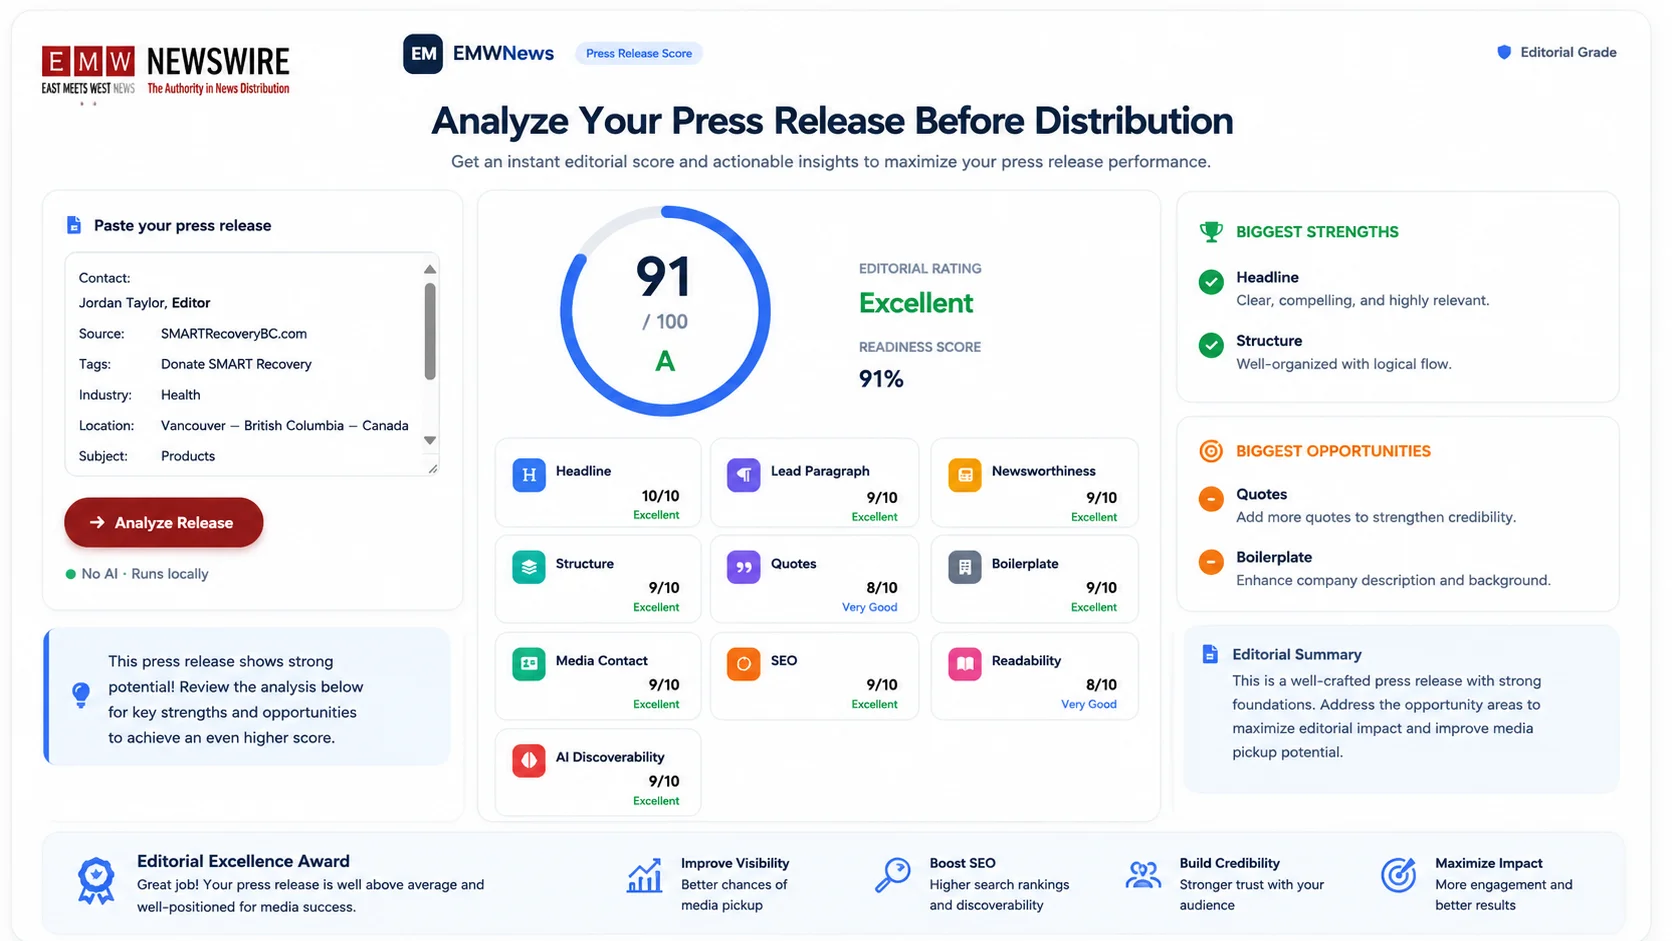Click inside the press release text area
The image size is (1672, 941).
252,364
